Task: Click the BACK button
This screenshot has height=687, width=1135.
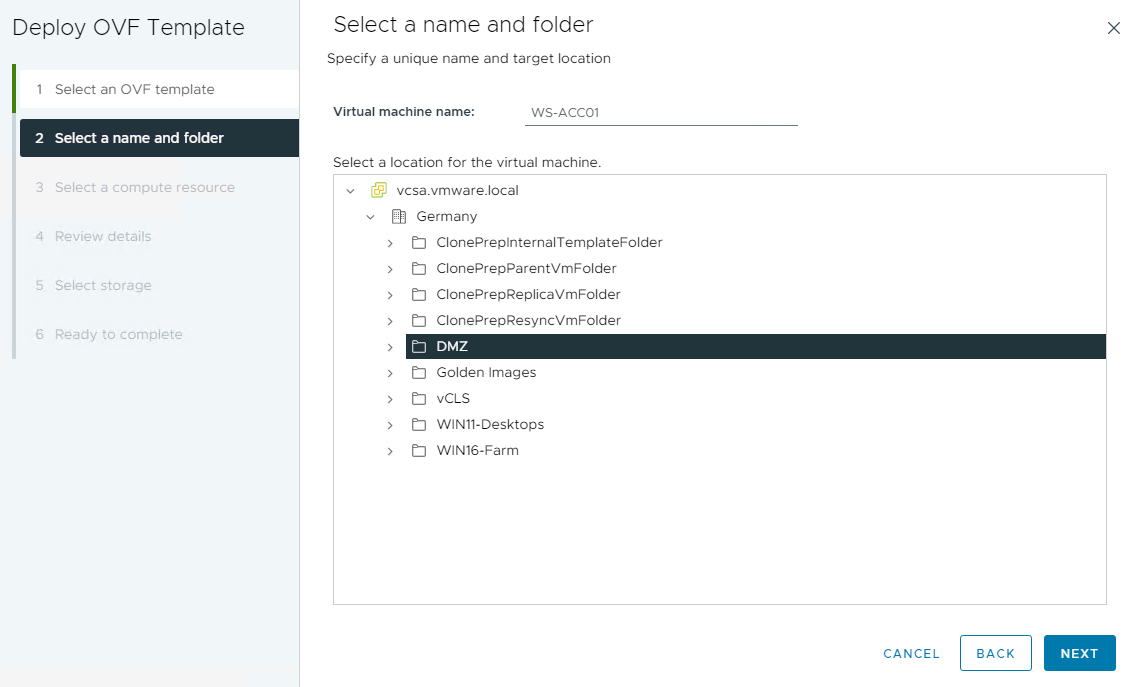Action: 995,653
